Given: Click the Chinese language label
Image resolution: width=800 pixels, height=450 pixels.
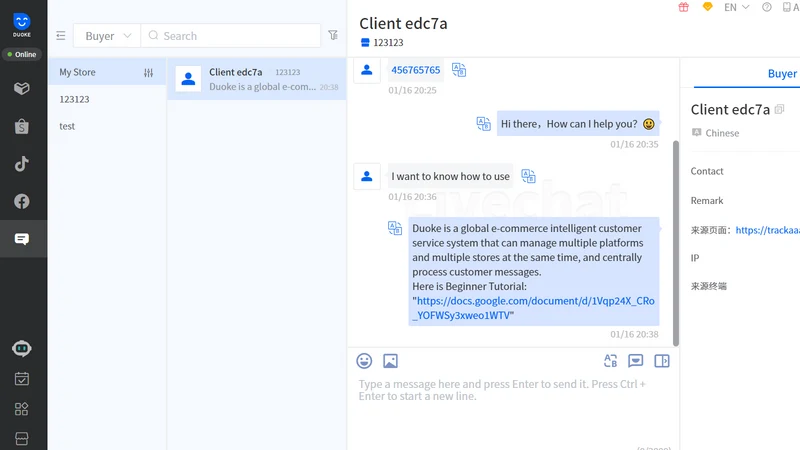Looking at the screenshot, I should (x=722, y=133).
